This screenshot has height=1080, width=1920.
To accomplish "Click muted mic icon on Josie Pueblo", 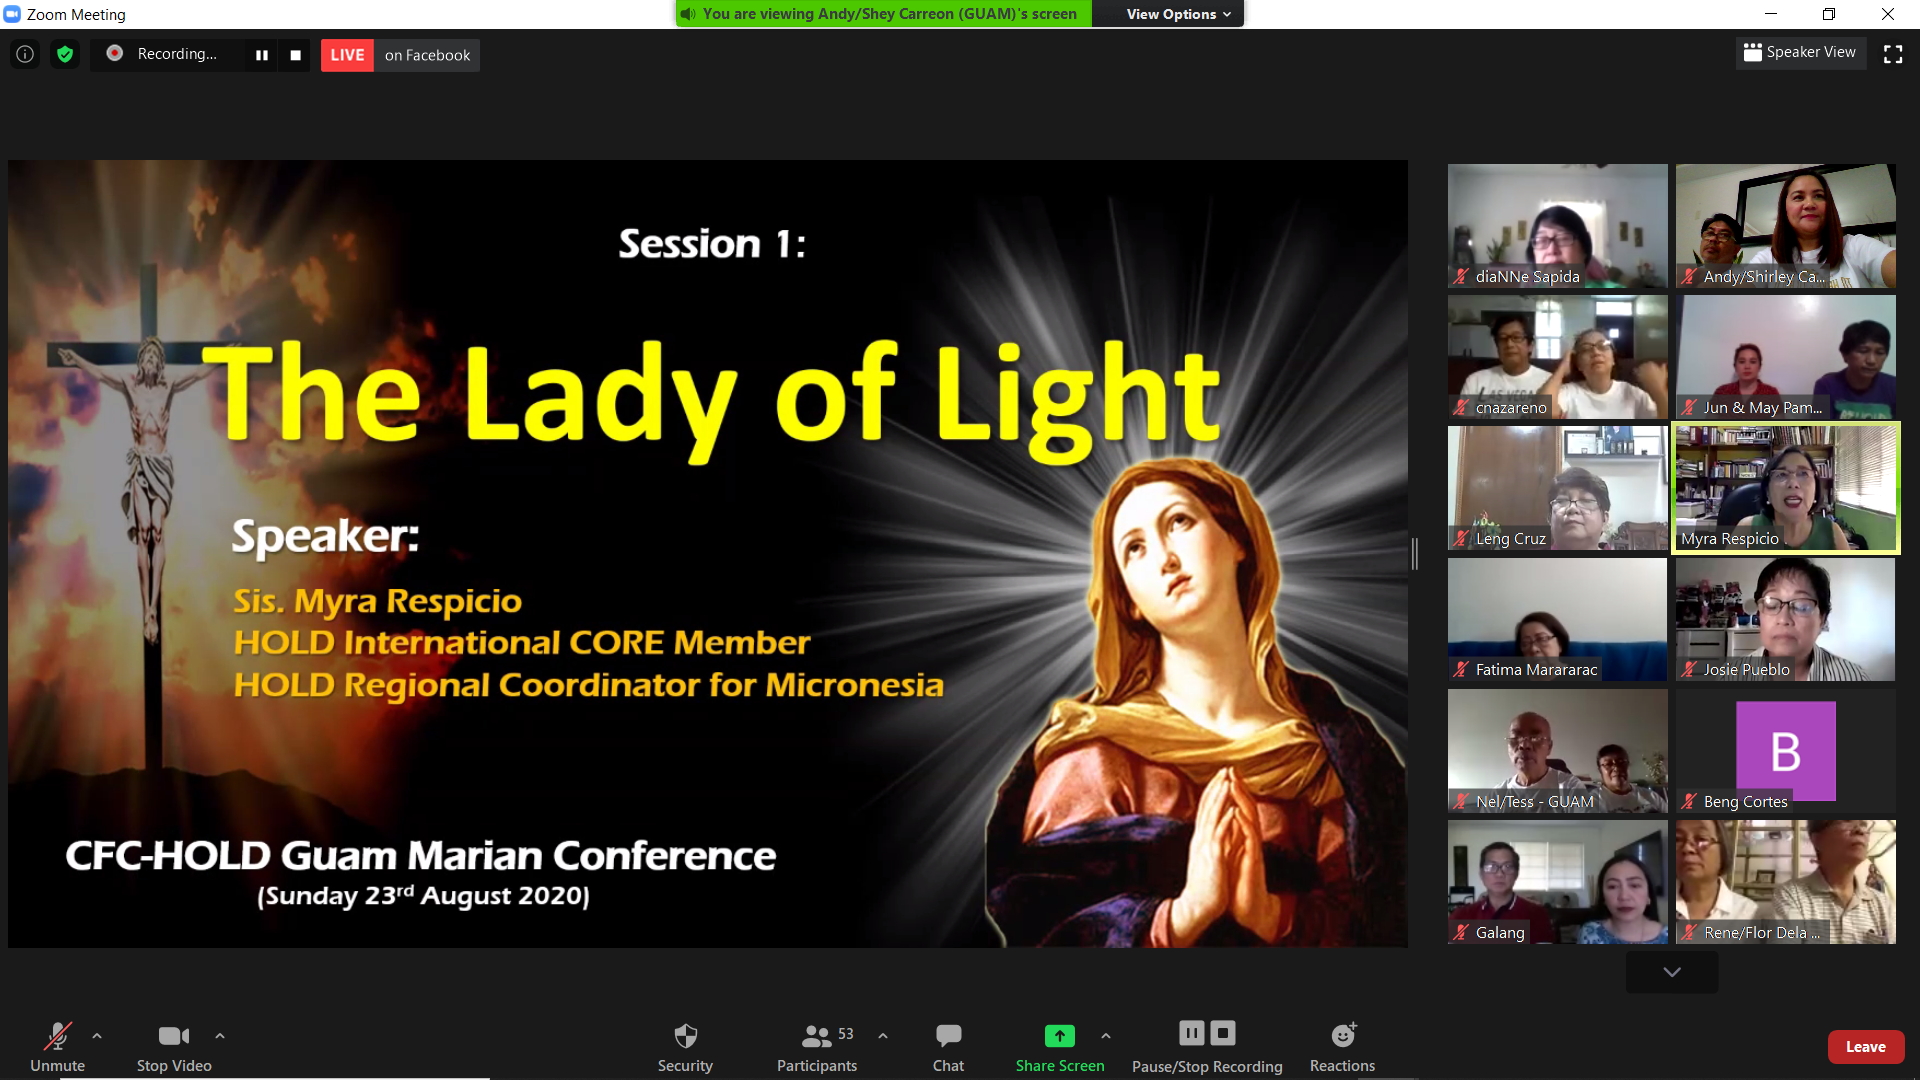I will pos(1689,670).
